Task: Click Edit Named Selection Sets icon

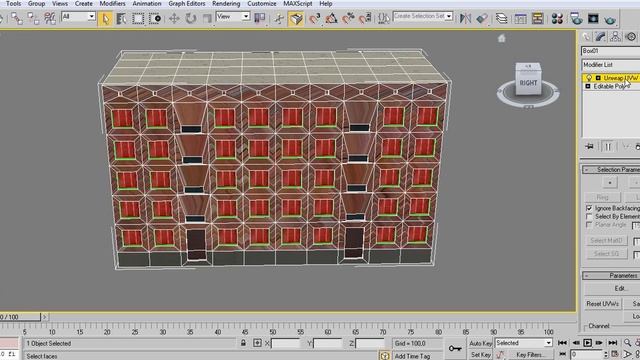Action: coord(384,18)
